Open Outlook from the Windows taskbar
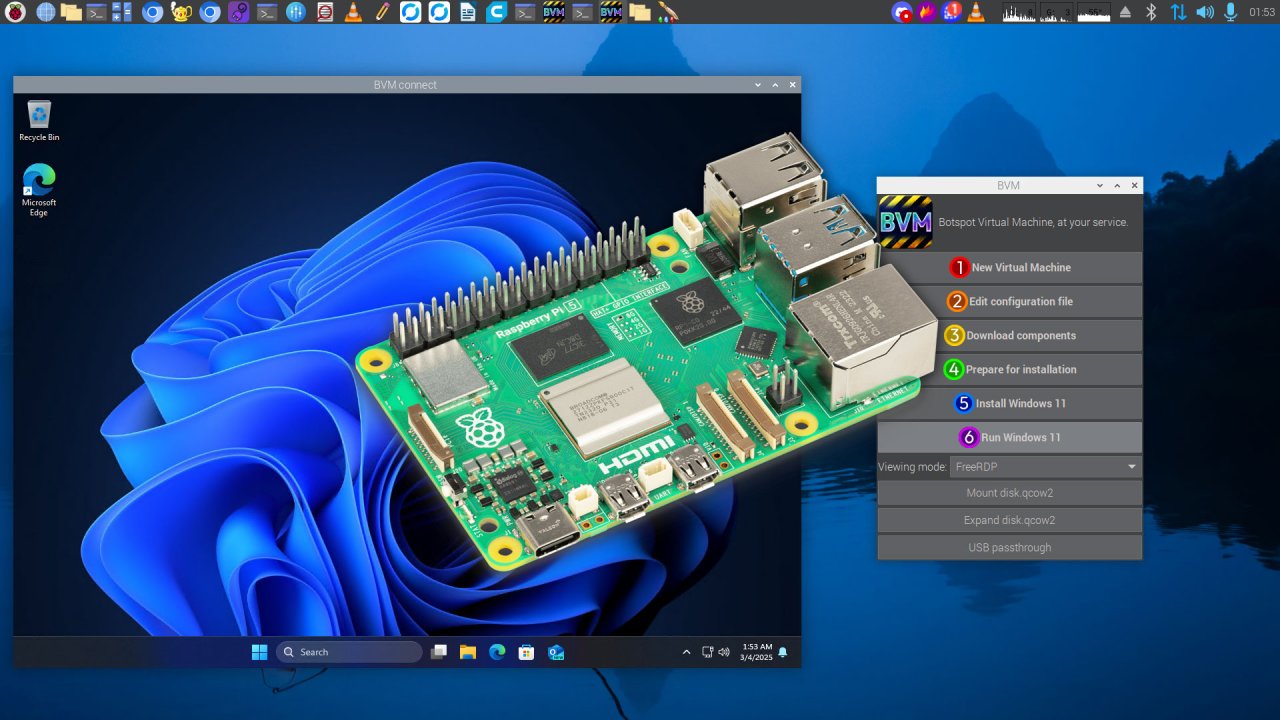 (556, 652)
